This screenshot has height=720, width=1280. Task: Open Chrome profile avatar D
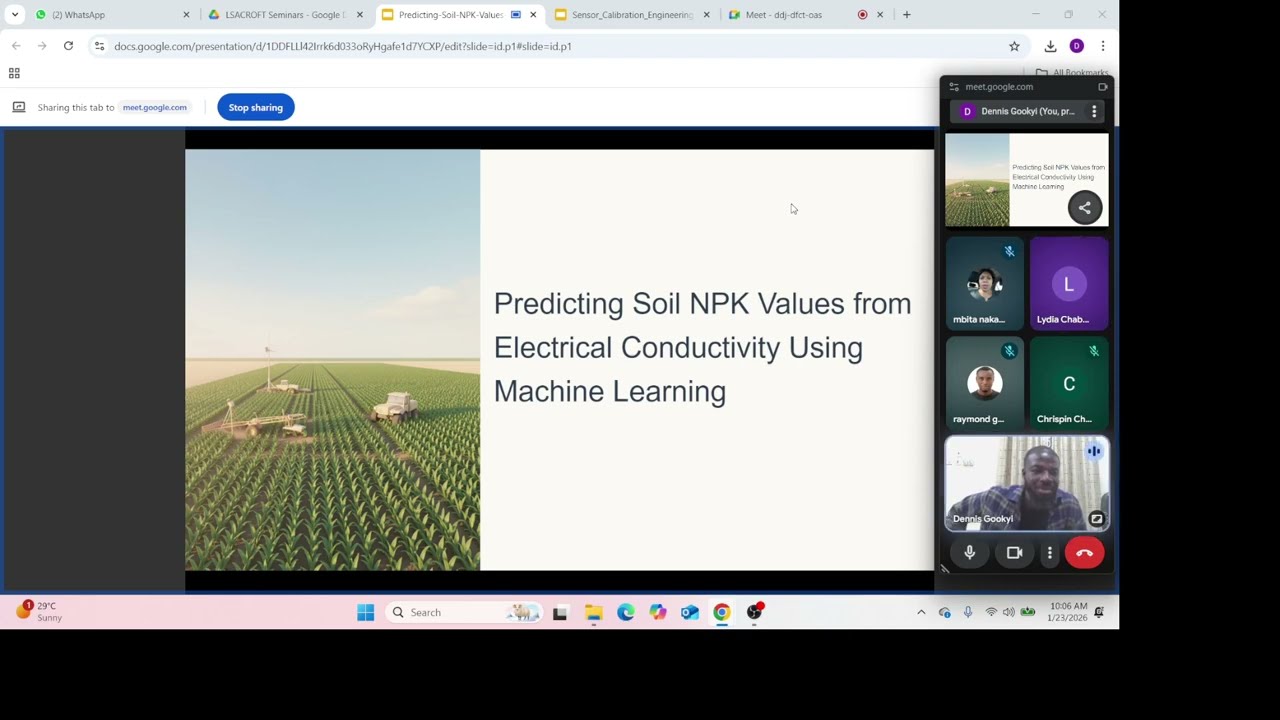[1077, 46]
